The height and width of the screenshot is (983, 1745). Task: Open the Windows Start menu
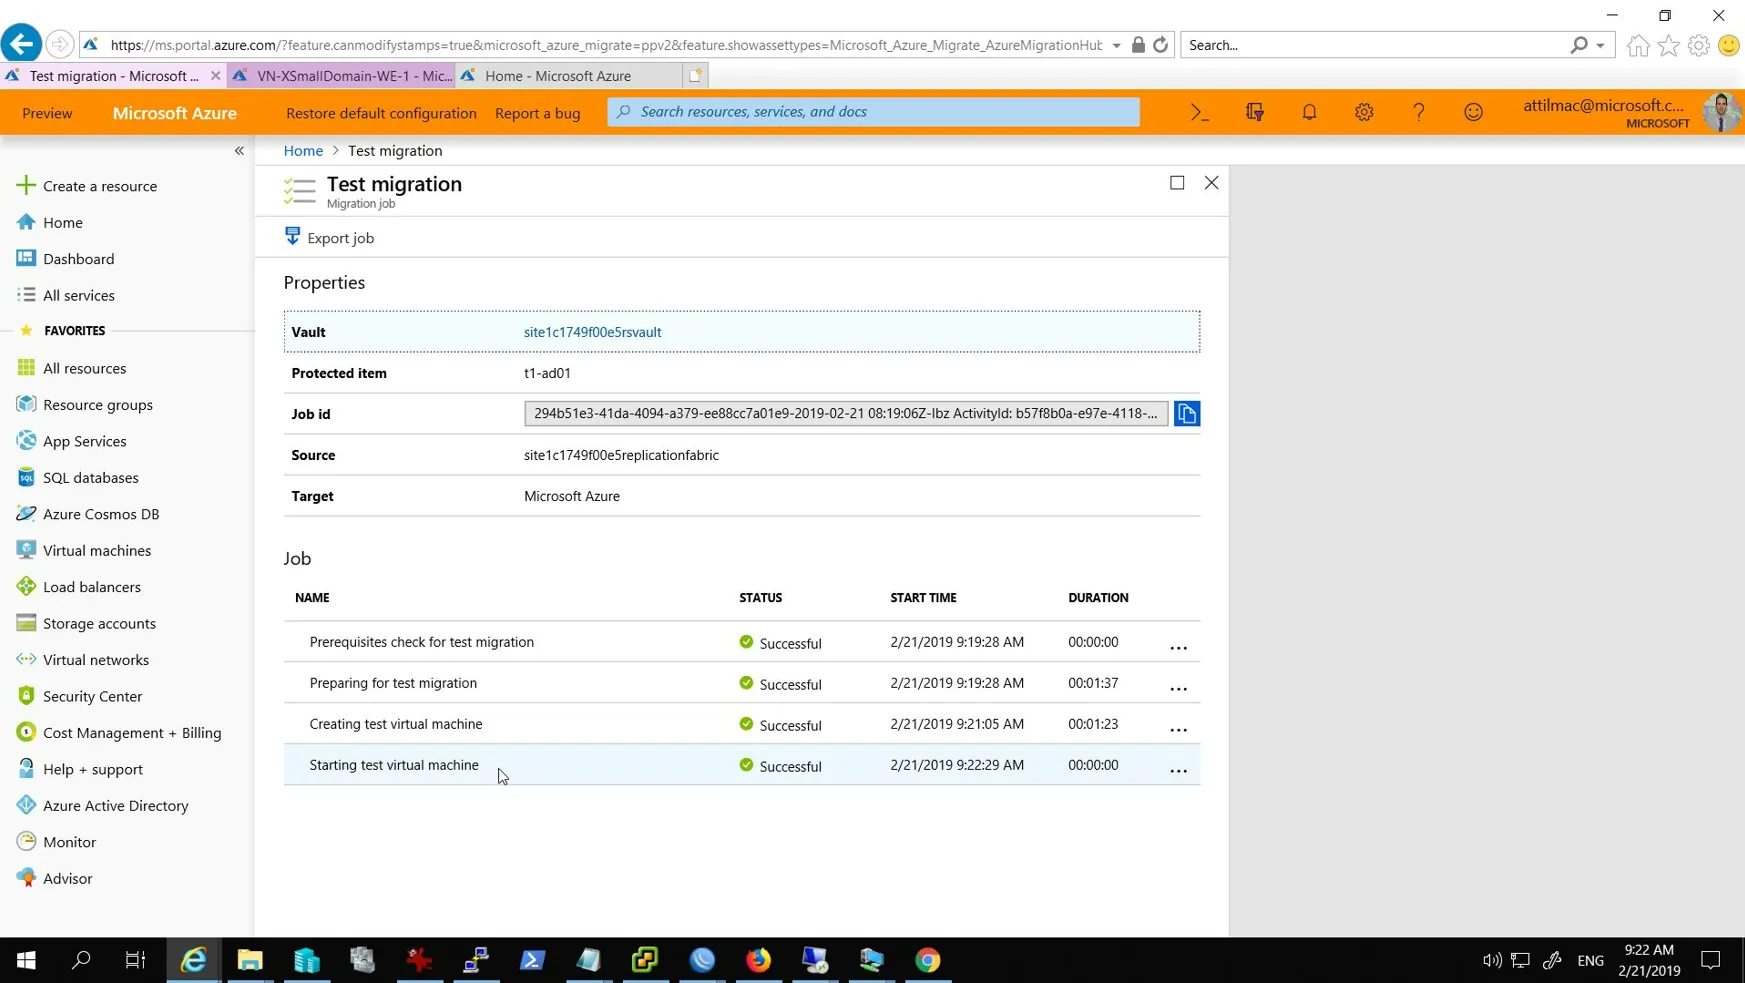coord(26,960)
